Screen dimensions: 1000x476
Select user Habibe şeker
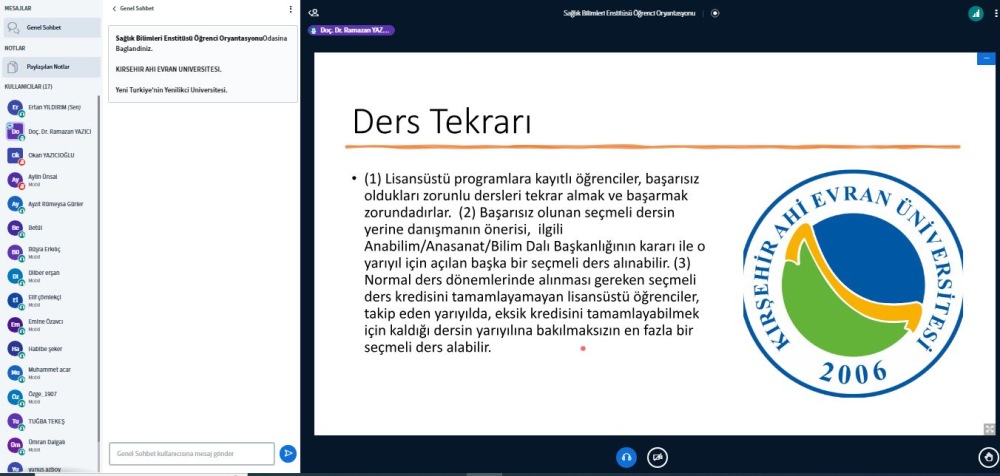coord(50,348)
